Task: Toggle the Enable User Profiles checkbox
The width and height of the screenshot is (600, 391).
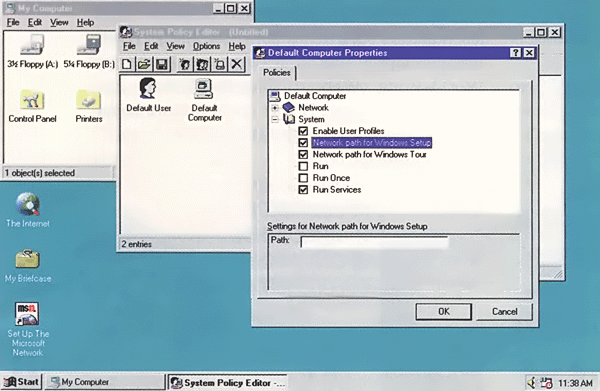Action: coord(303,131)
